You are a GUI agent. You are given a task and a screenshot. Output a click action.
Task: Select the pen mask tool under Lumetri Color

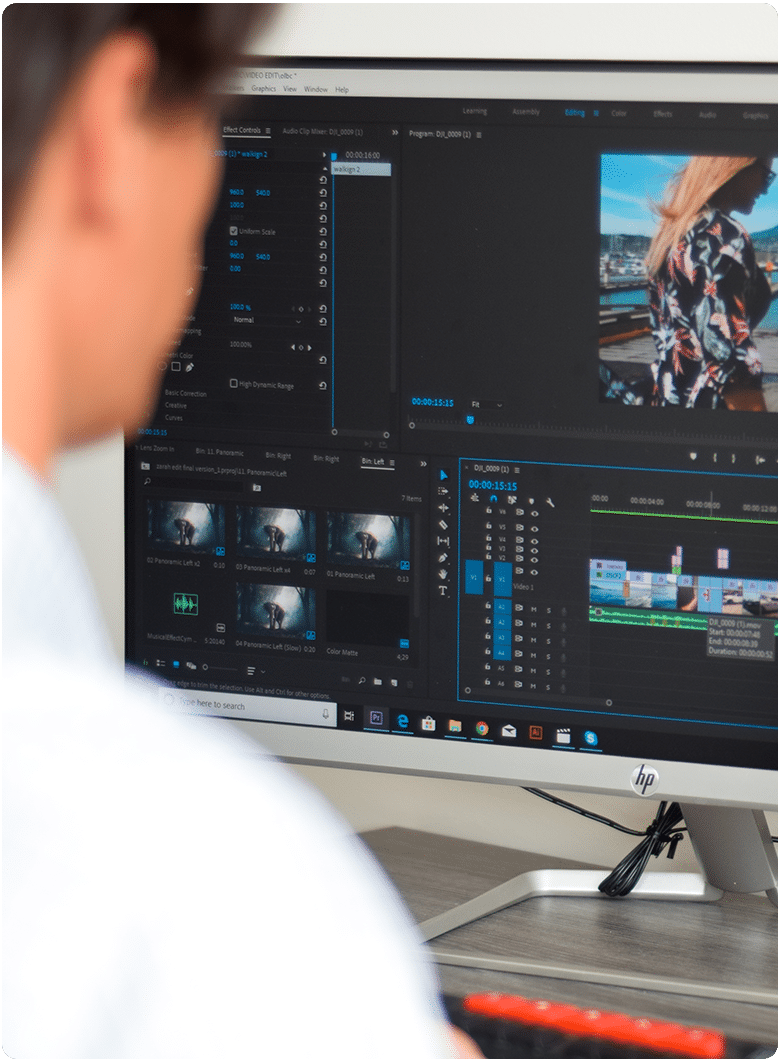point(189,367)
